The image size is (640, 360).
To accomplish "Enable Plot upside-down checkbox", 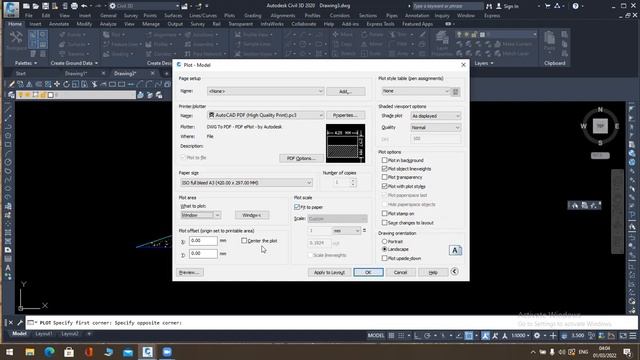I will [384, 258].
